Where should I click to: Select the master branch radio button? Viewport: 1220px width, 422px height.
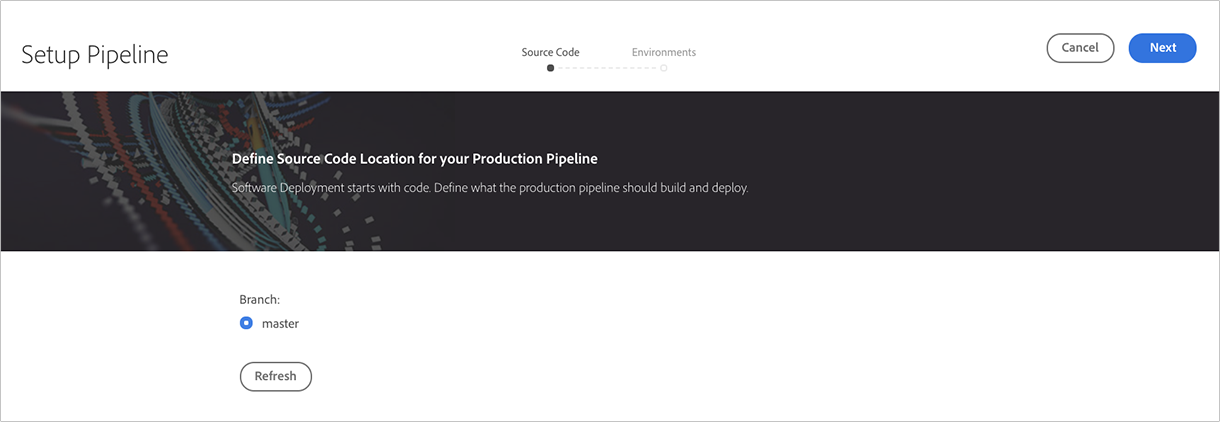246,323
